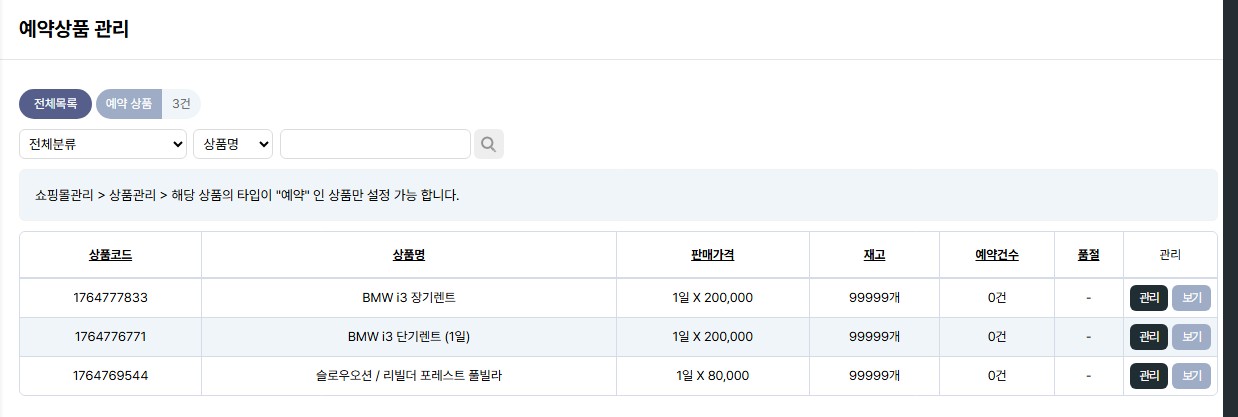This screenshot has width=1238, height=417.
Task: Click 보기 for 슬로우오션 리빌더 포레스트 풀빌라
Action: (x=1191, y=376)
